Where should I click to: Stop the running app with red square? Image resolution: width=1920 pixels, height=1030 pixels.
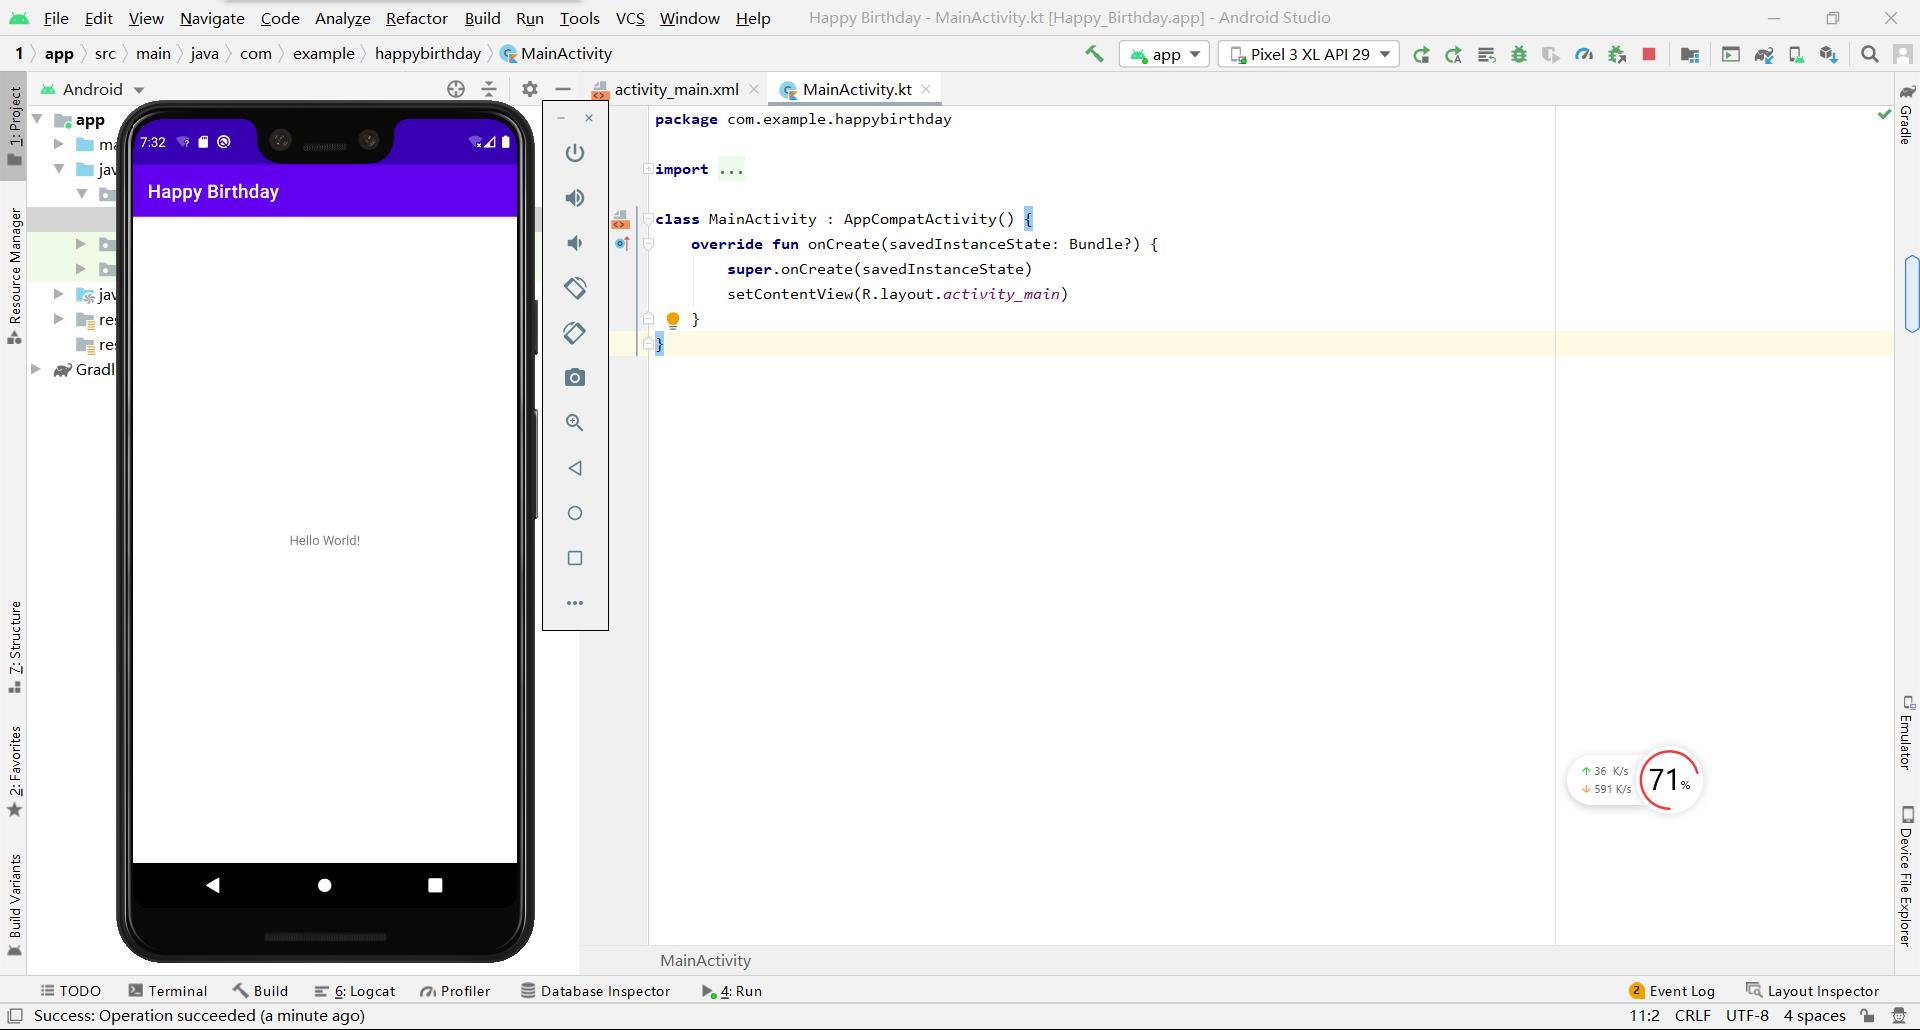(1649, 55)
